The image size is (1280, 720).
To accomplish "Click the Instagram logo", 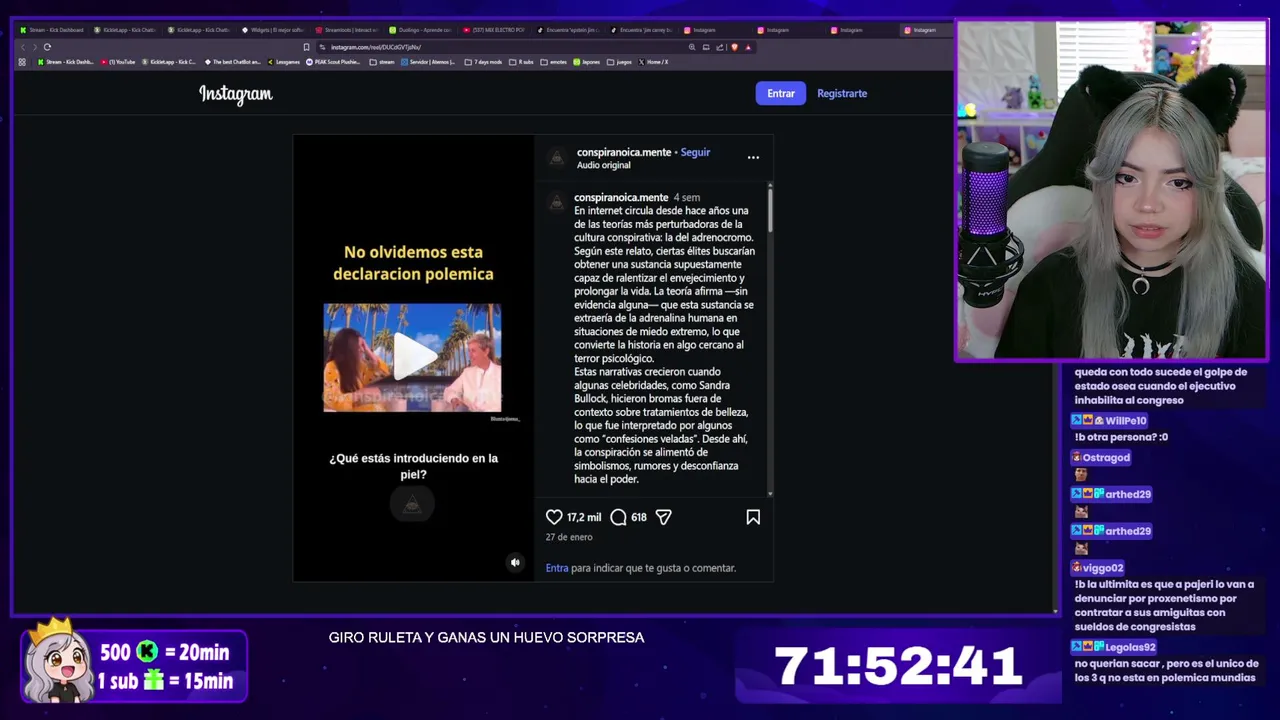I will click(235, 94).
